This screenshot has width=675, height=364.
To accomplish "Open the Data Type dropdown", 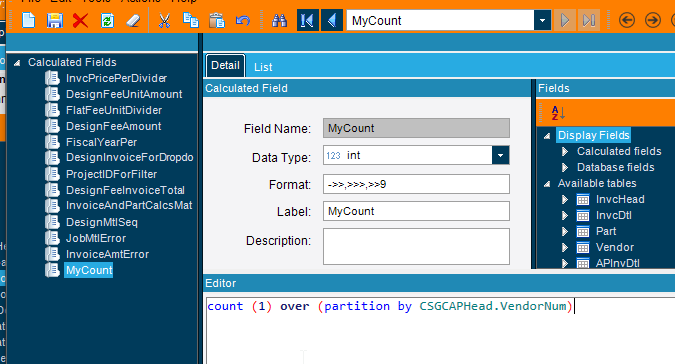I will pyautogui.click(x=500, y=155).
